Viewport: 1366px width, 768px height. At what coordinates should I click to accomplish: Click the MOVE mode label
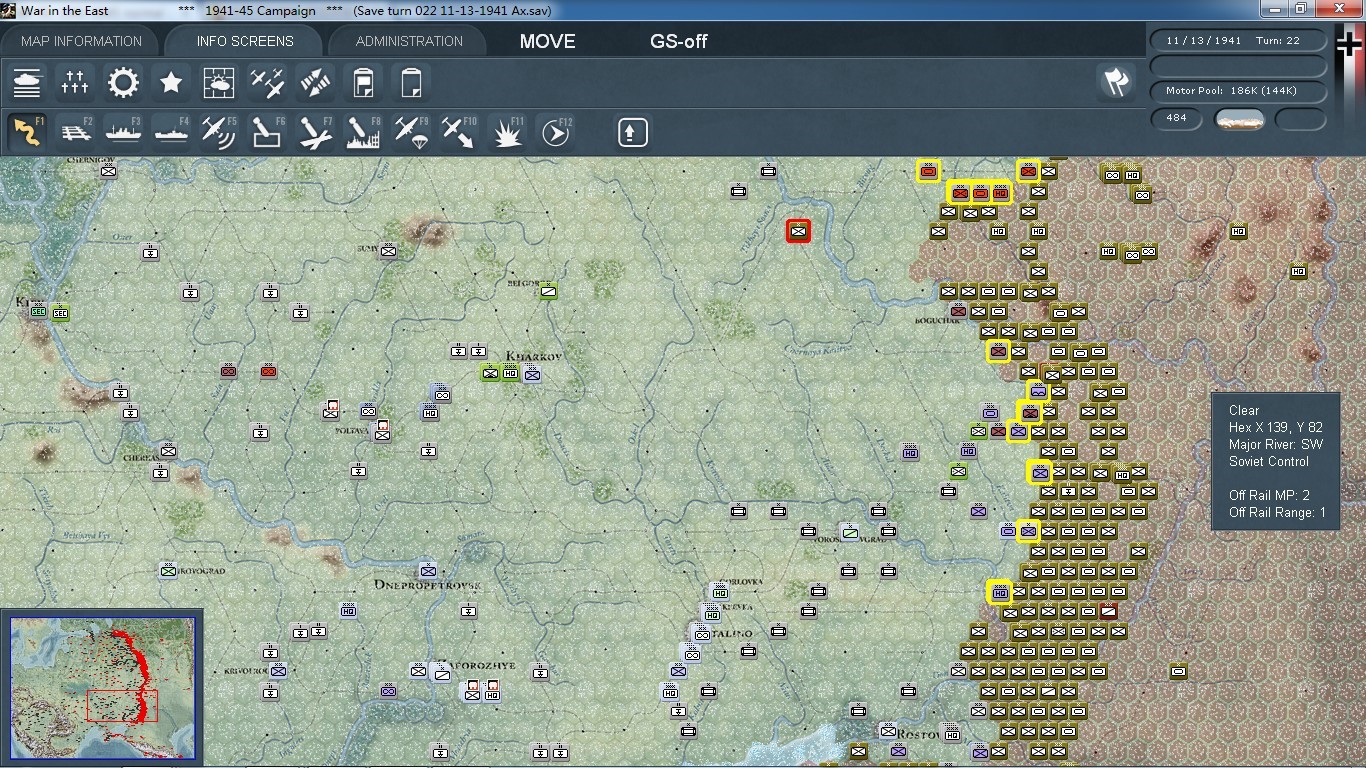coord(547,42)
